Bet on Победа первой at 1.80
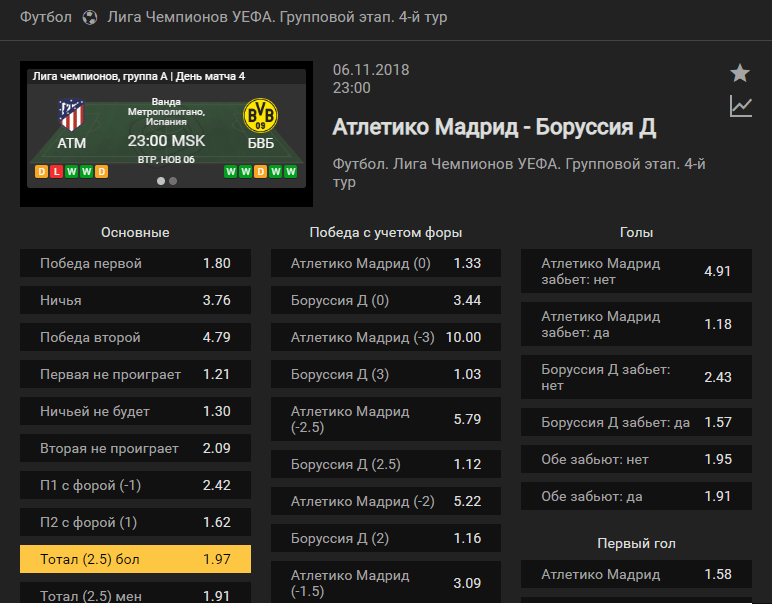 click(x=135, y=263)
